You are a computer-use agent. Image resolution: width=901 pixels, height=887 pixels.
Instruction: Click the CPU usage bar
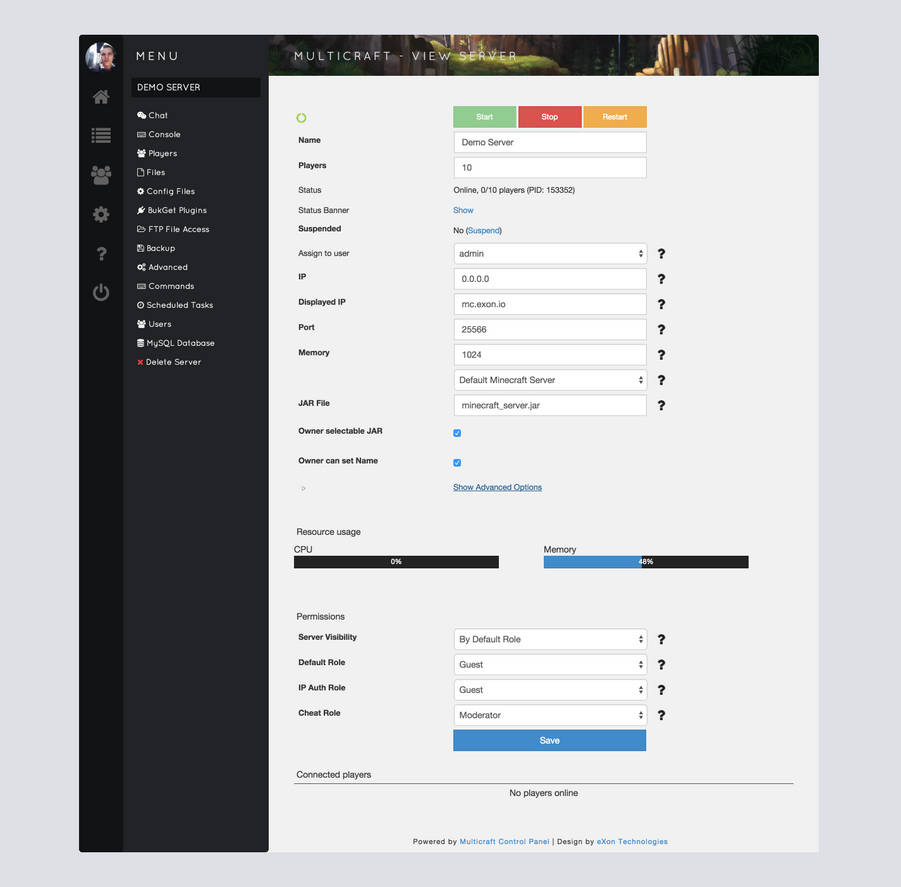point(396,562)
